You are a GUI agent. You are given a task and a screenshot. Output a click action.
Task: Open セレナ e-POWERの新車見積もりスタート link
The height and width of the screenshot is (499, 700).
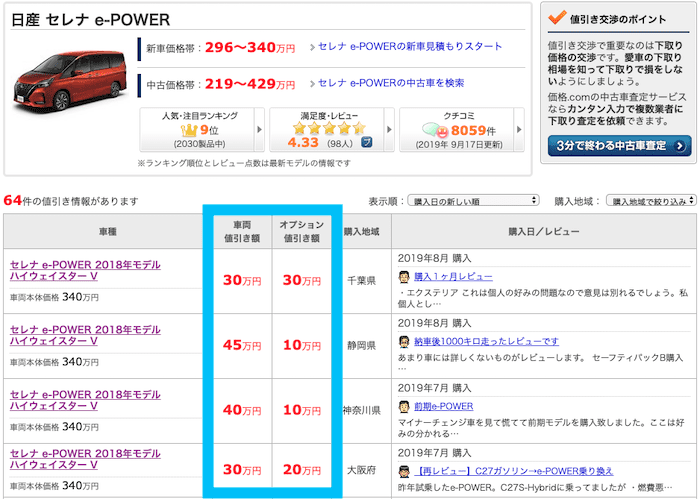pyautogui.click(x=410, y=46)
